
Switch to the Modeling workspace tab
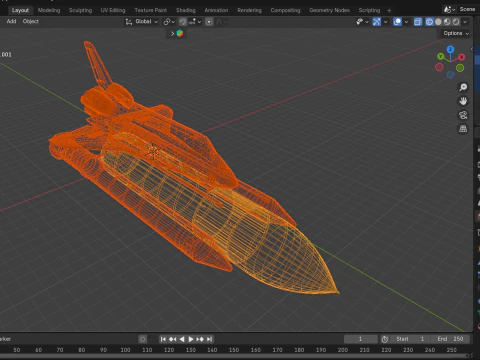pos(49,10)
